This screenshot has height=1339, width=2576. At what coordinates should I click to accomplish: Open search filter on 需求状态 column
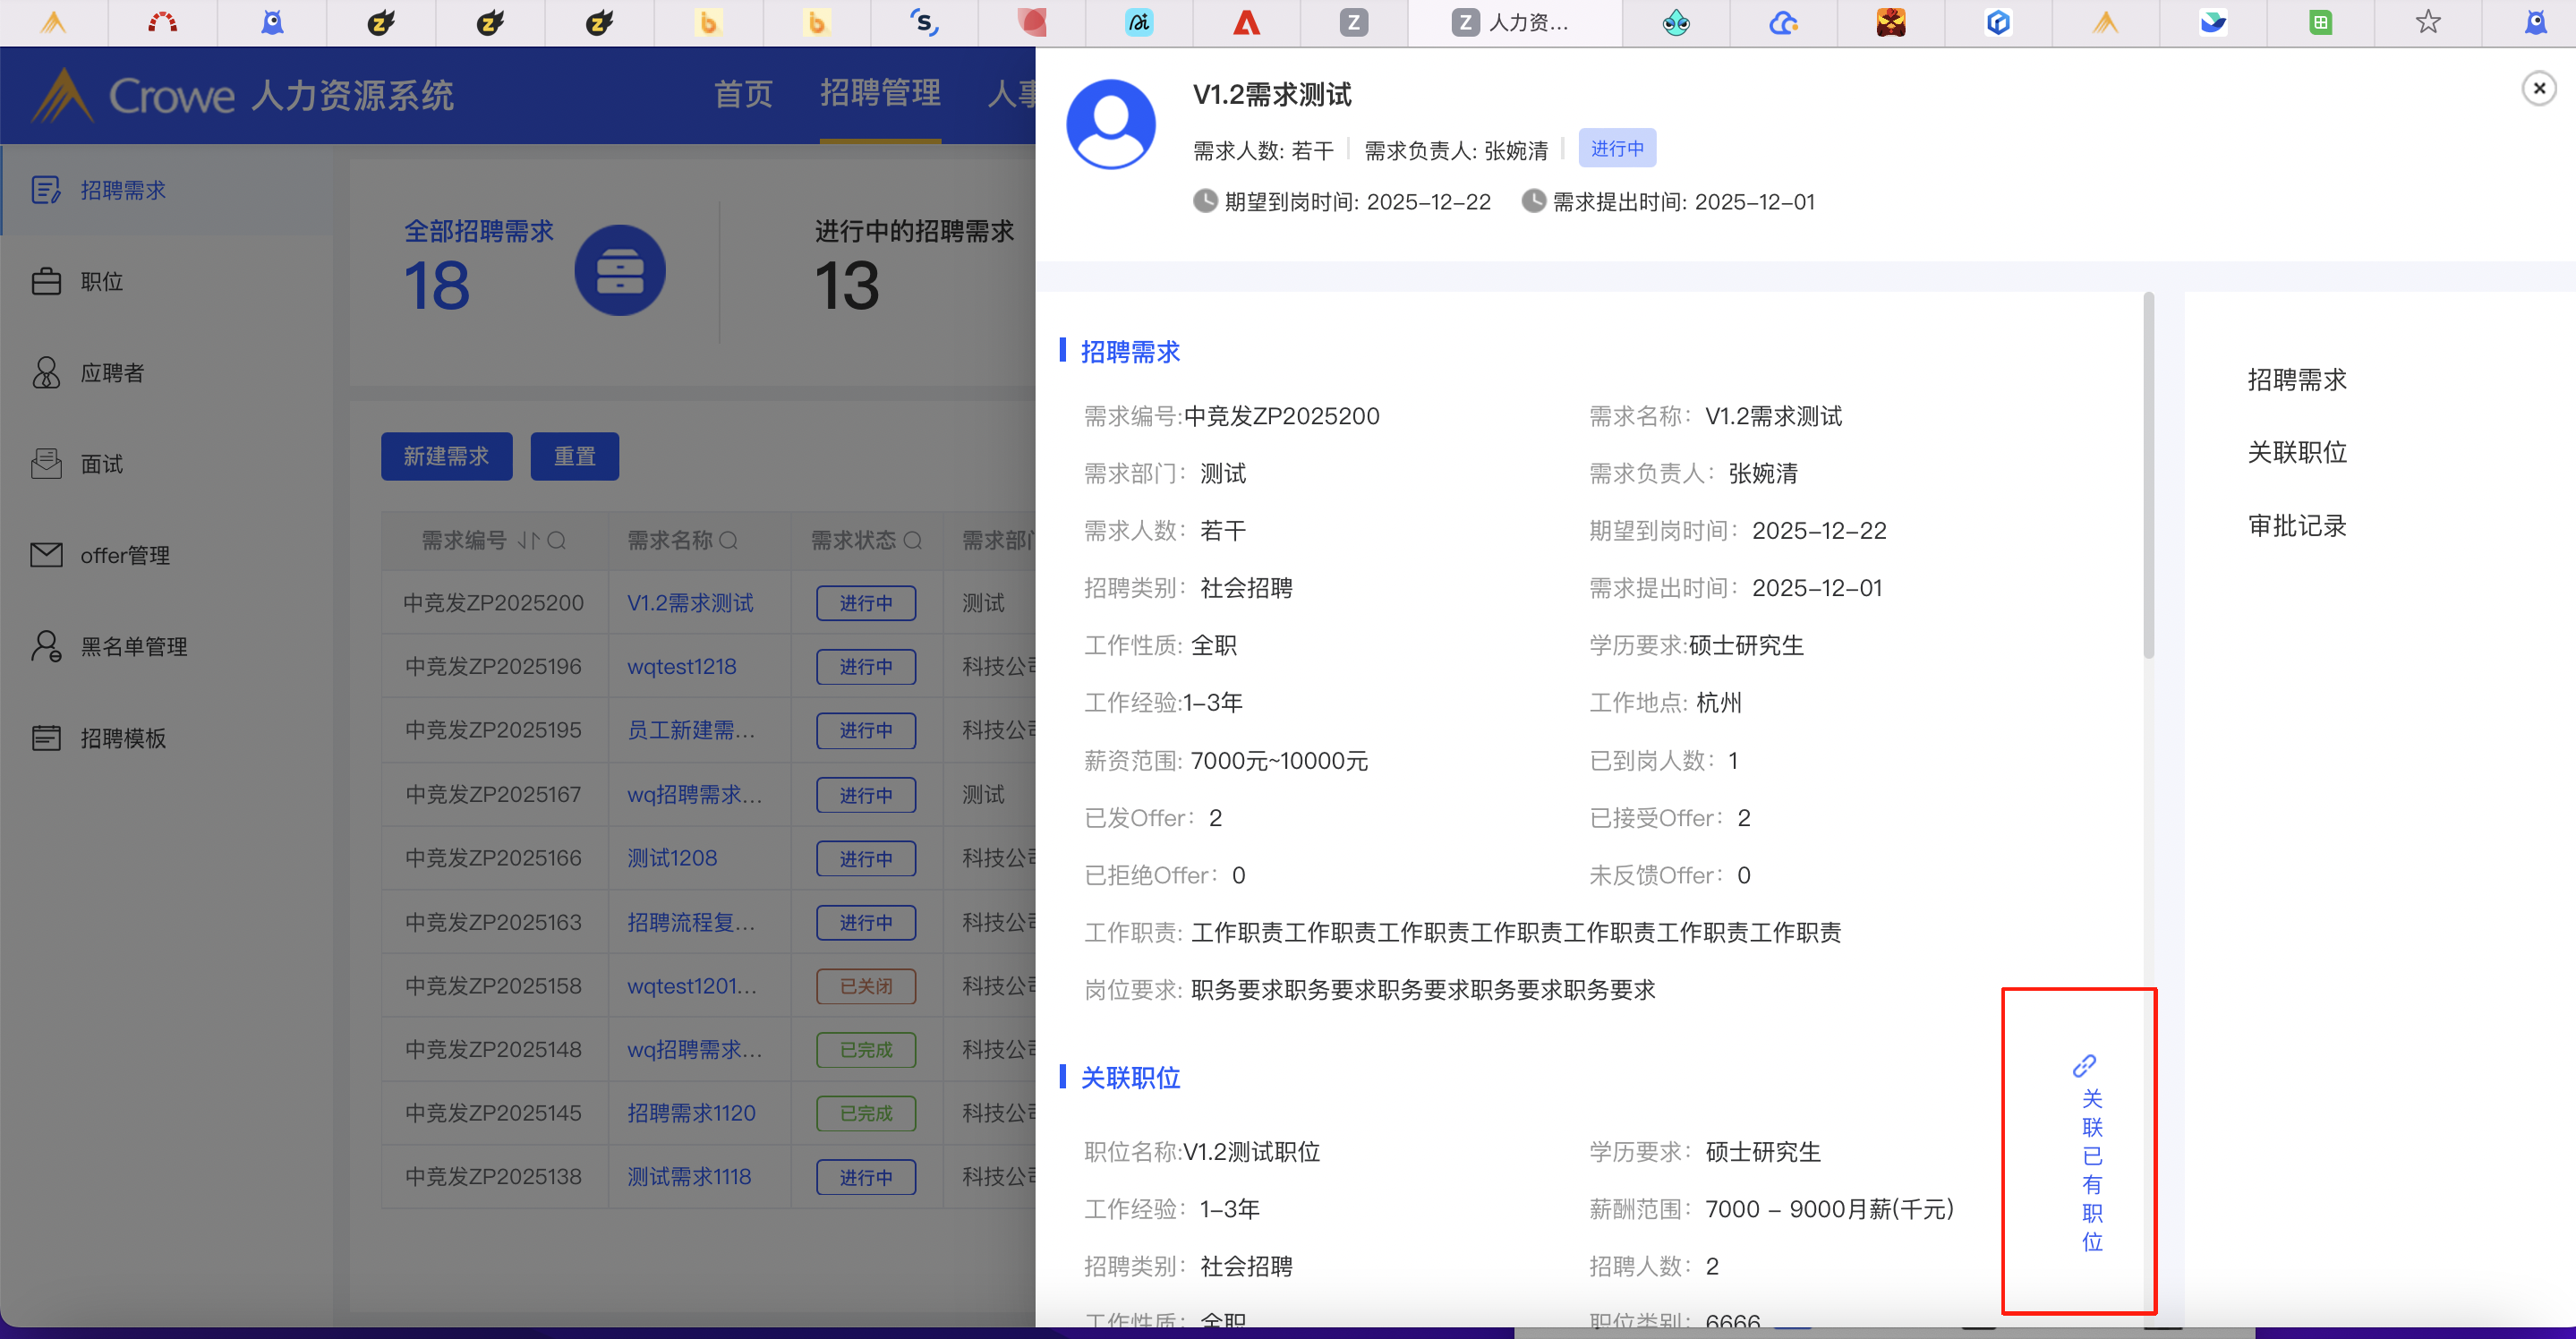click(913, 541)
